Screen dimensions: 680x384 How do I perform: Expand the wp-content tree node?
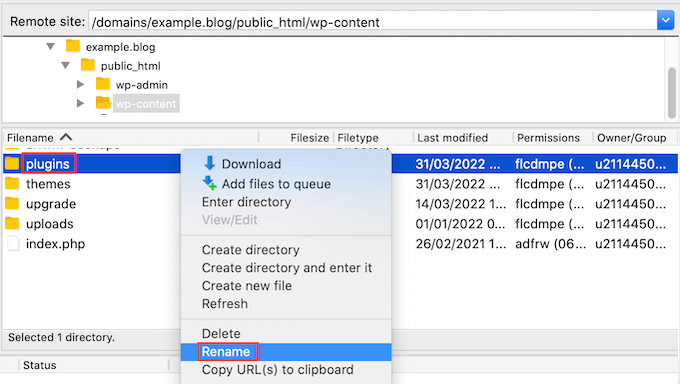pos(80,103)
